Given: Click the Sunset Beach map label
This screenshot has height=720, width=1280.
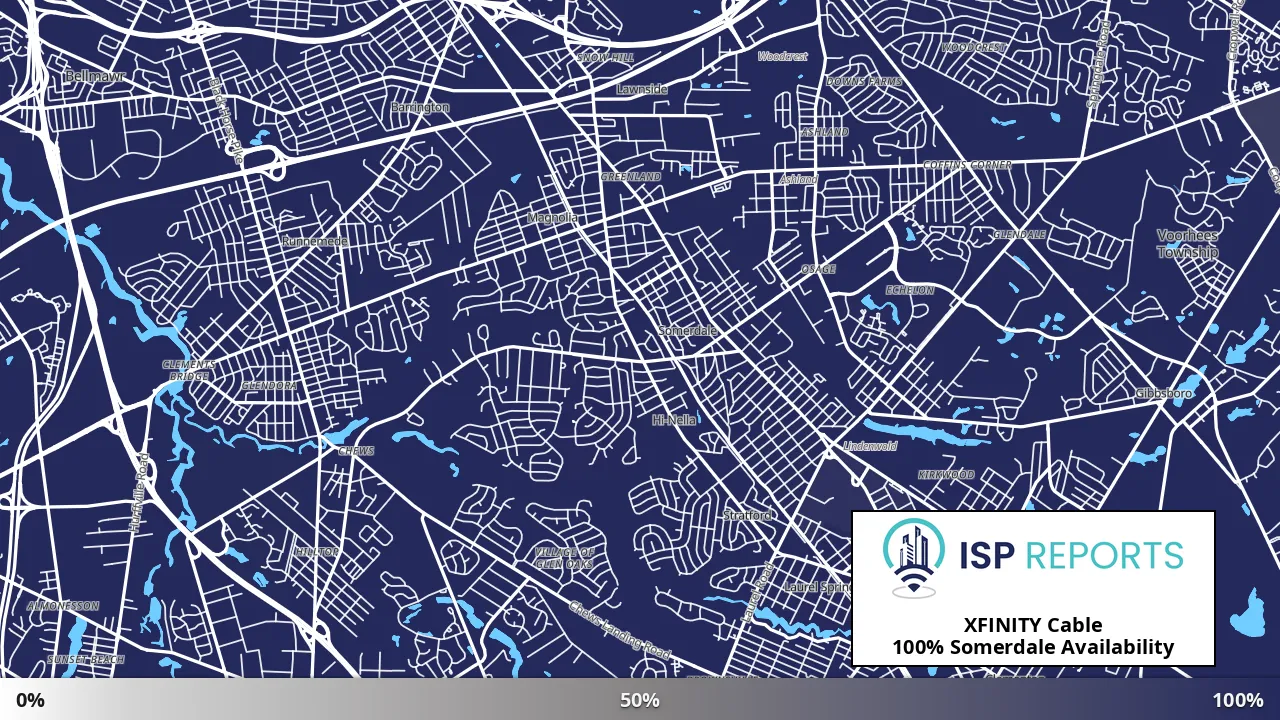Looking at the screenshot, I should (86, 660).
